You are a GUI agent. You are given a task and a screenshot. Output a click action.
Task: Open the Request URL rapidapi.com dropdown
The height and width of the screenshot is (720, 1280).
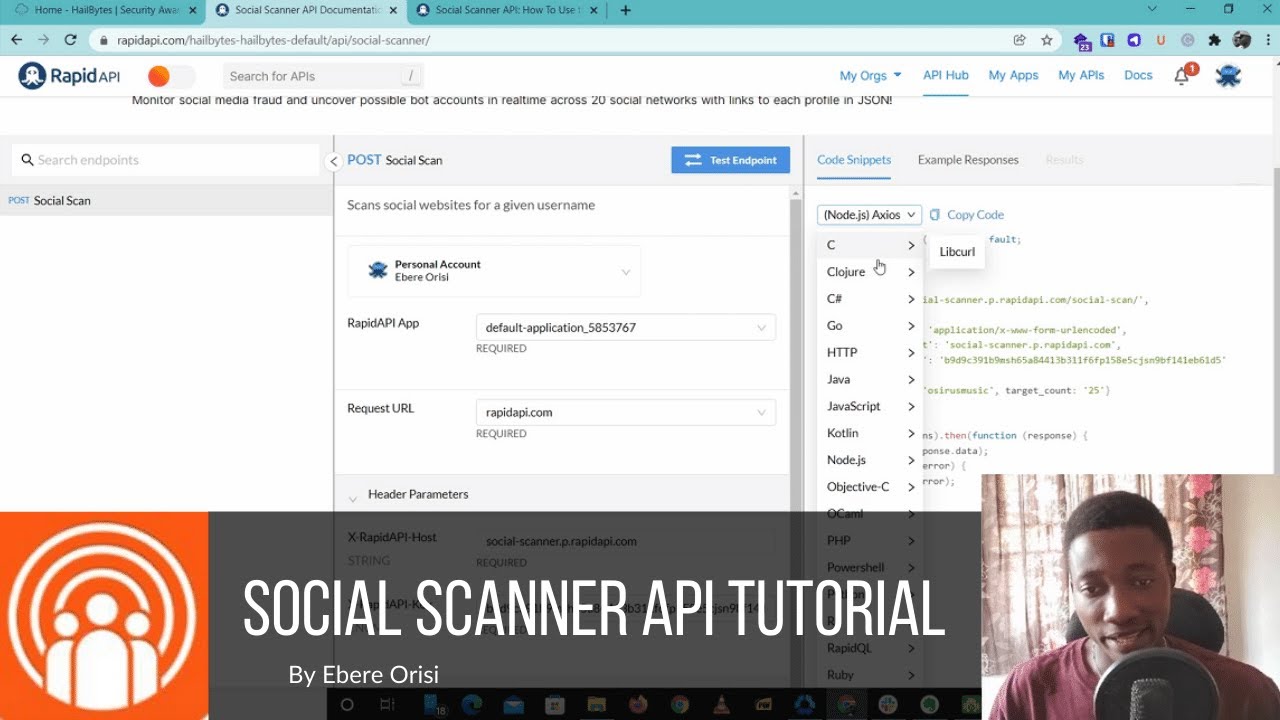click(x=626, y=412)
